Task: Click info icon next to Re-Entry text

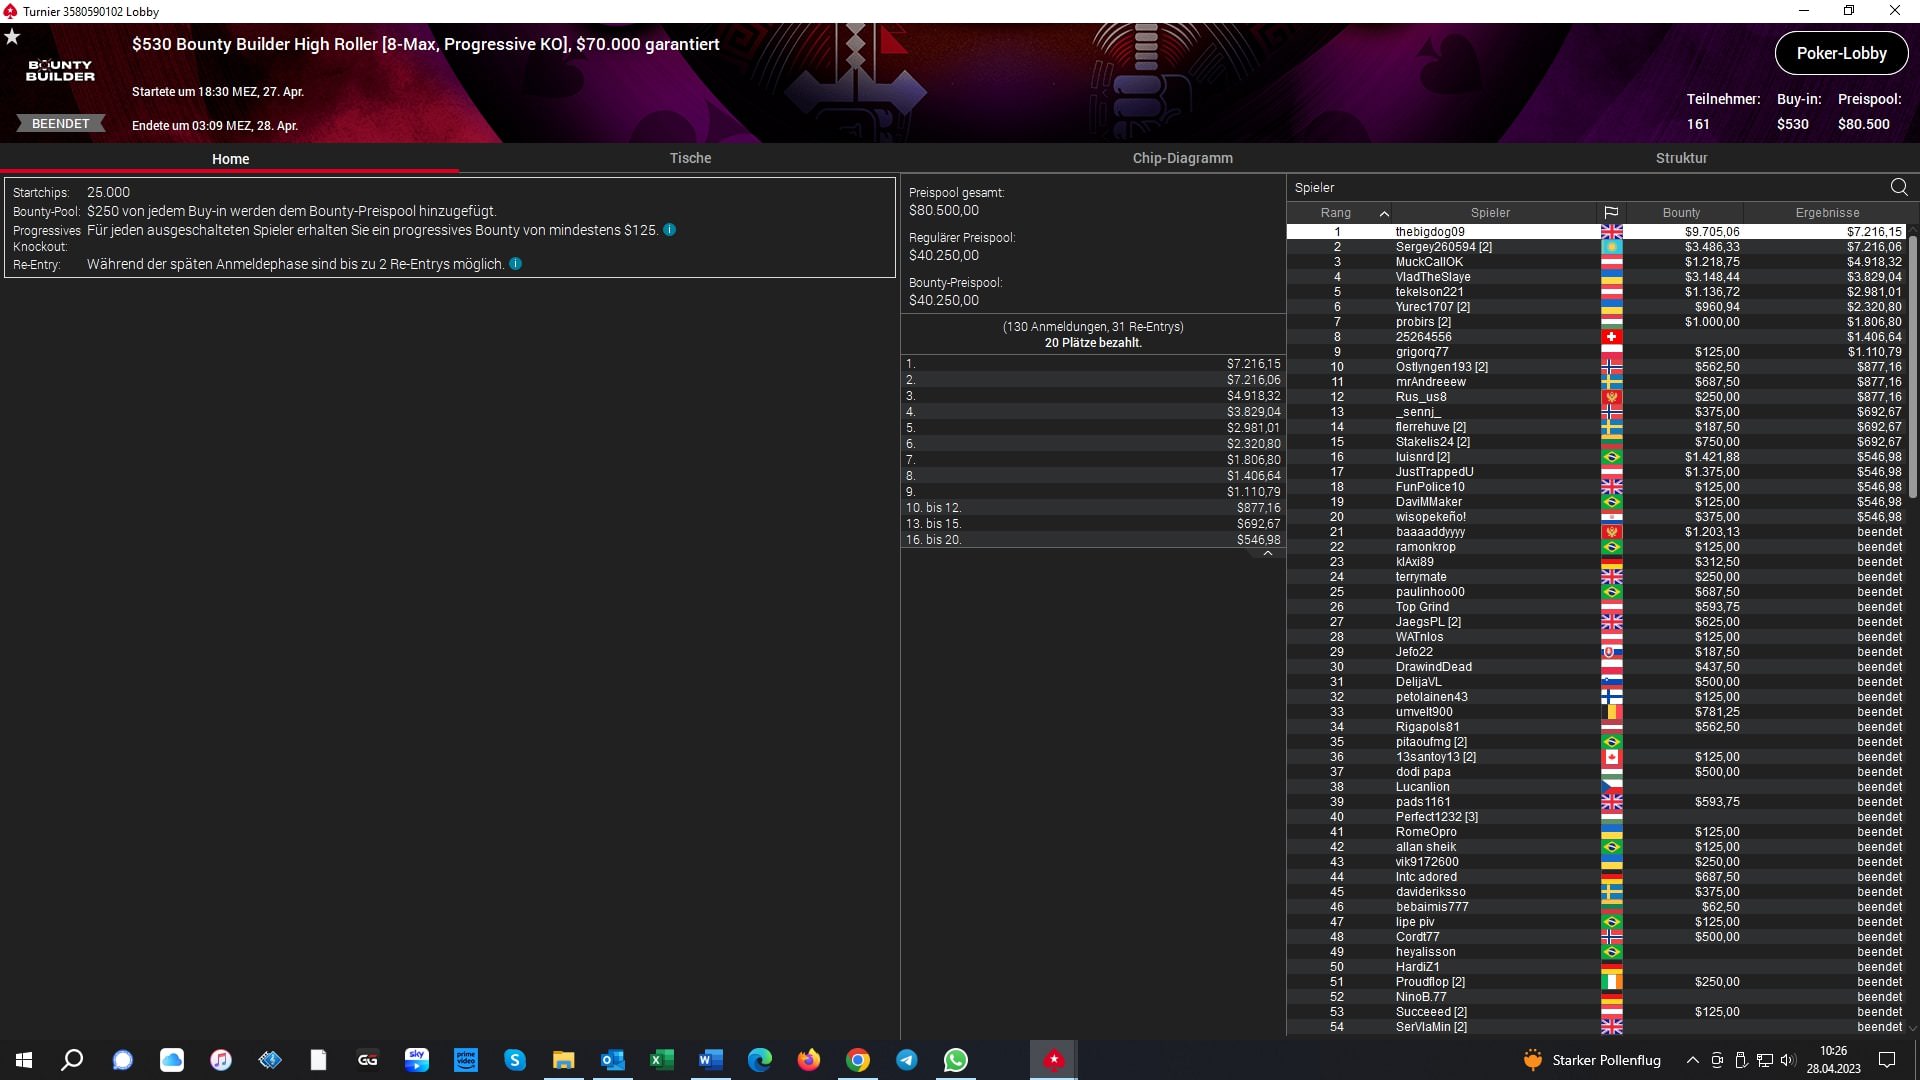Action: tap(516, 264)
